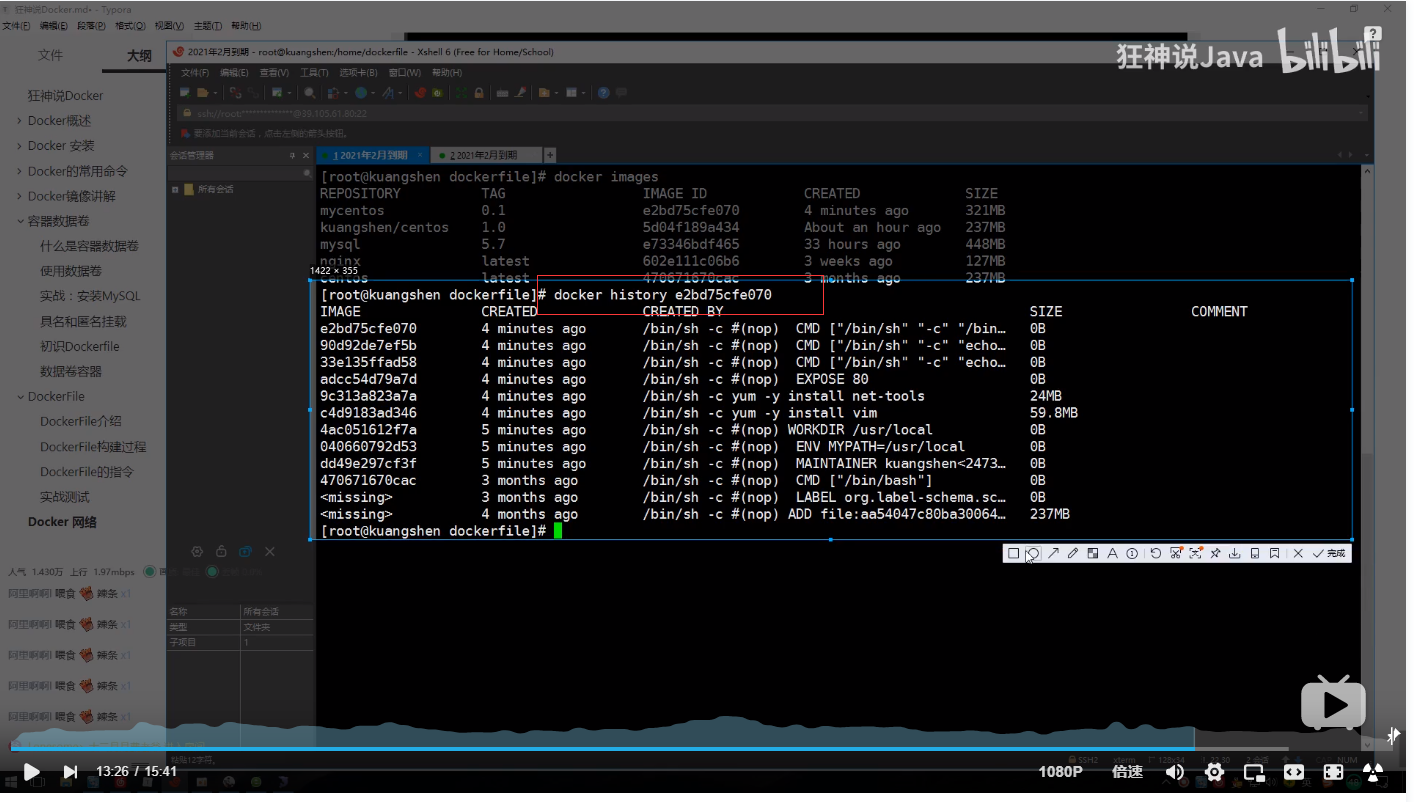
Task: Select the rectangle annotation tool
Action: [1013, 553]
